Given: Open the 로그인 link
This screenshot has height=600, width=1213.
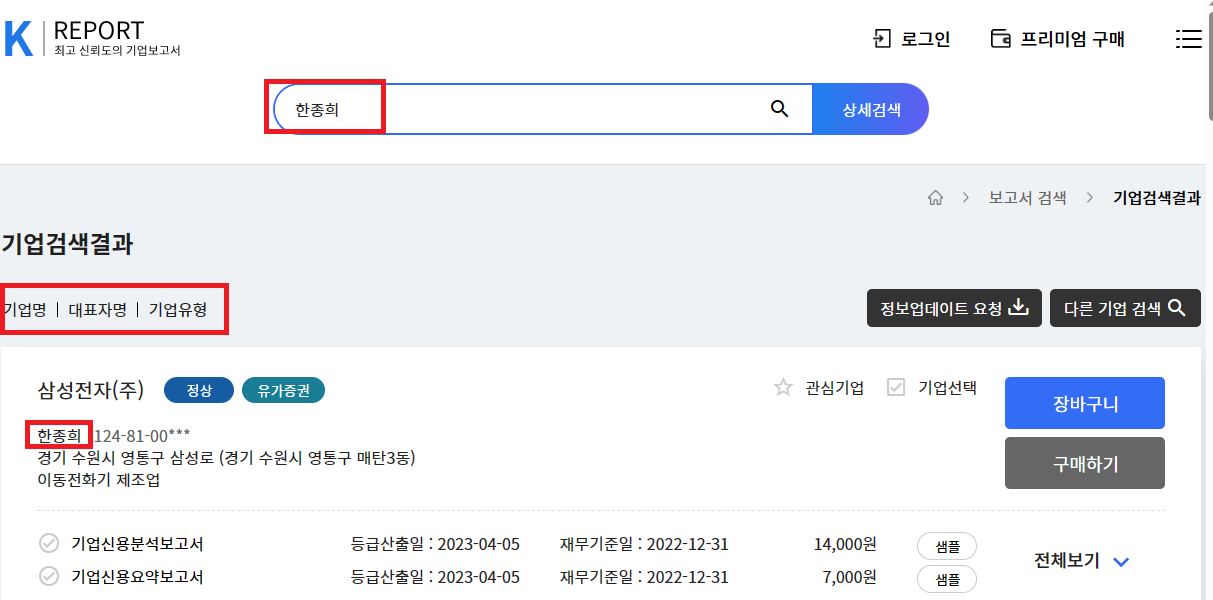Looking at the screenshot, I should 925,39.
